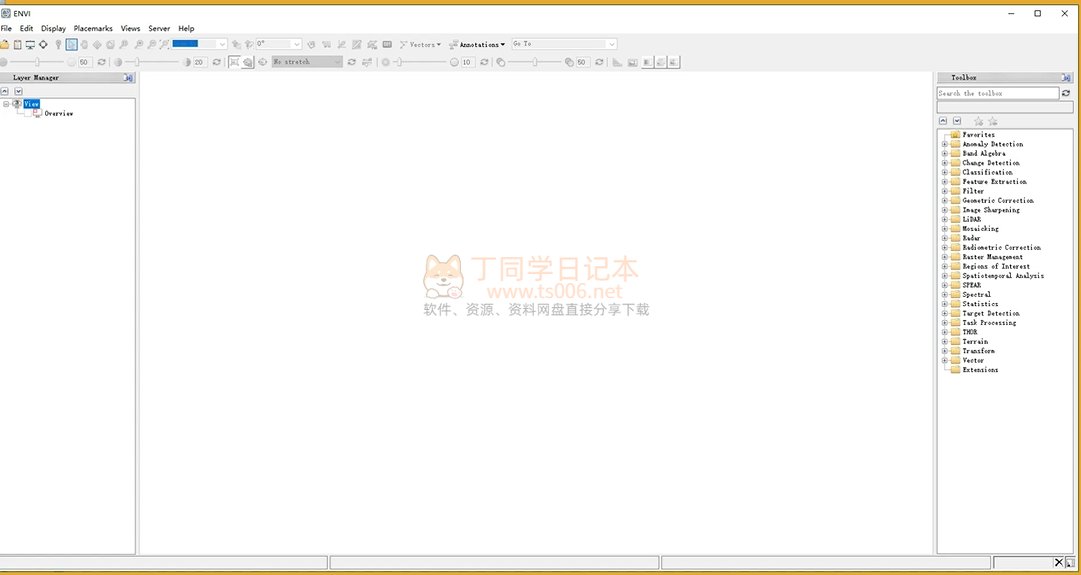Click the cursor value pin icon
The image size is (1081, 575).
[x=58, y=44]
